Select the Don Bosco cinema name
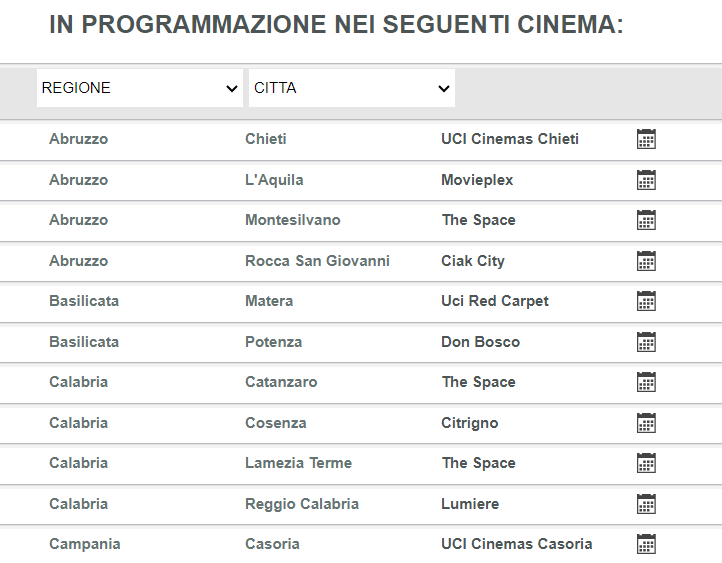 [480, 342]
